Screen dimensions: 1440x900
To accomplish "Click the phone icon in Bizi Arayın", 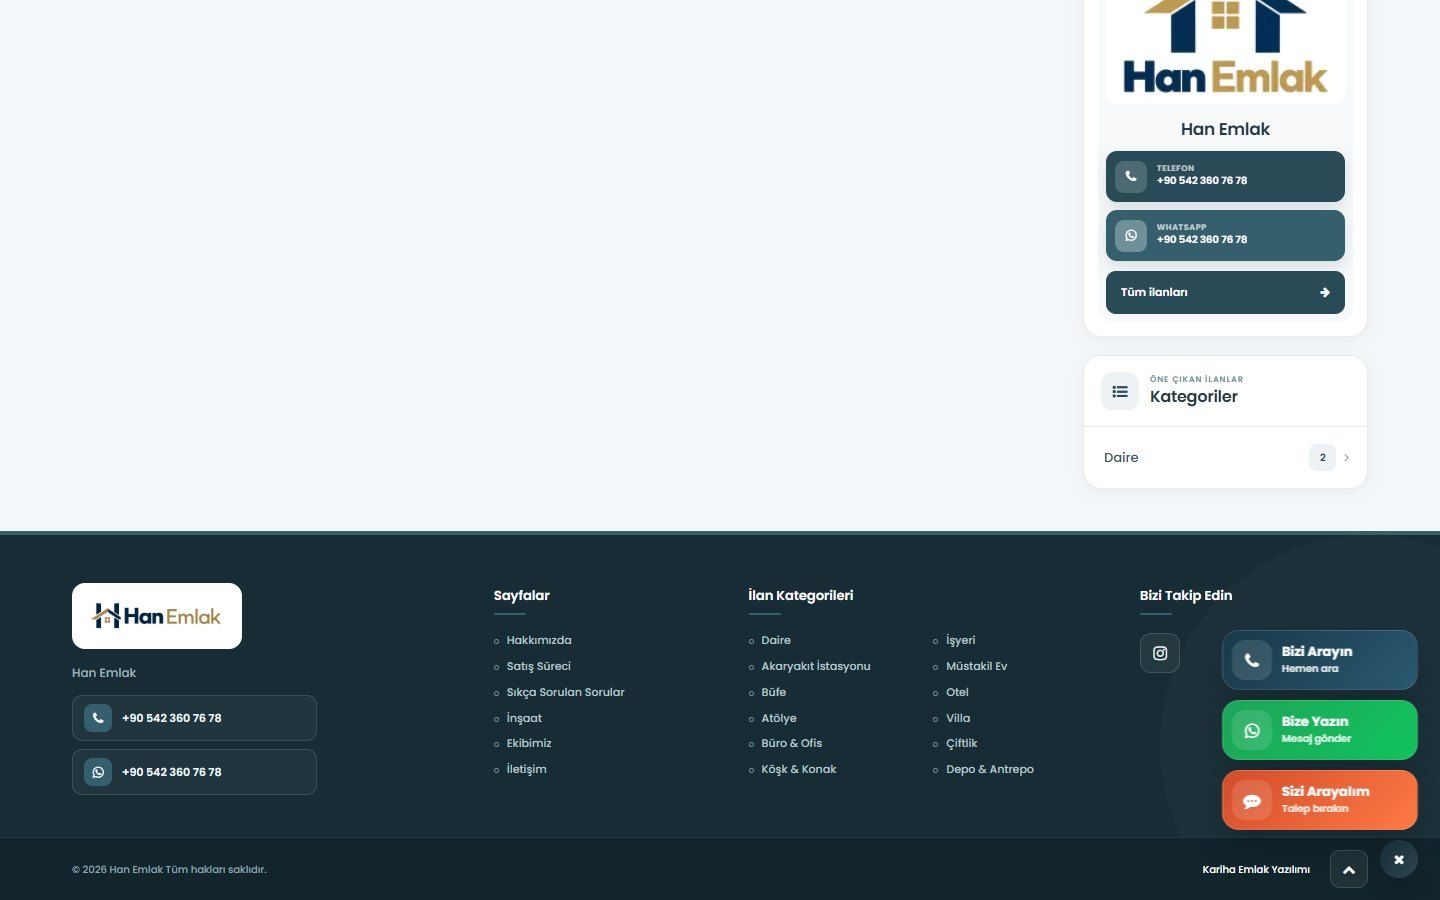I will pos(1252,660).
